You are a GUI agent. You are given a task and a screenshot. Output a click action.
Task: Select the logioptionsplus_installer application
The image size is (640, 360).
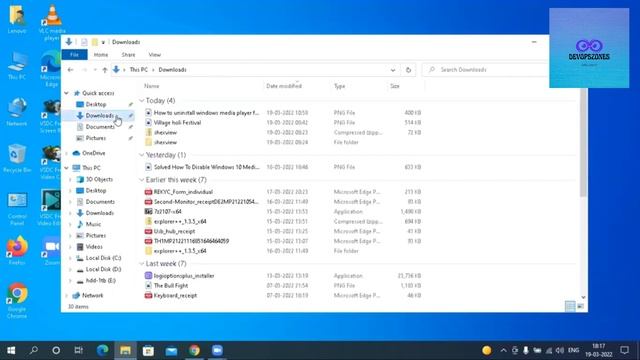[184, 276]
